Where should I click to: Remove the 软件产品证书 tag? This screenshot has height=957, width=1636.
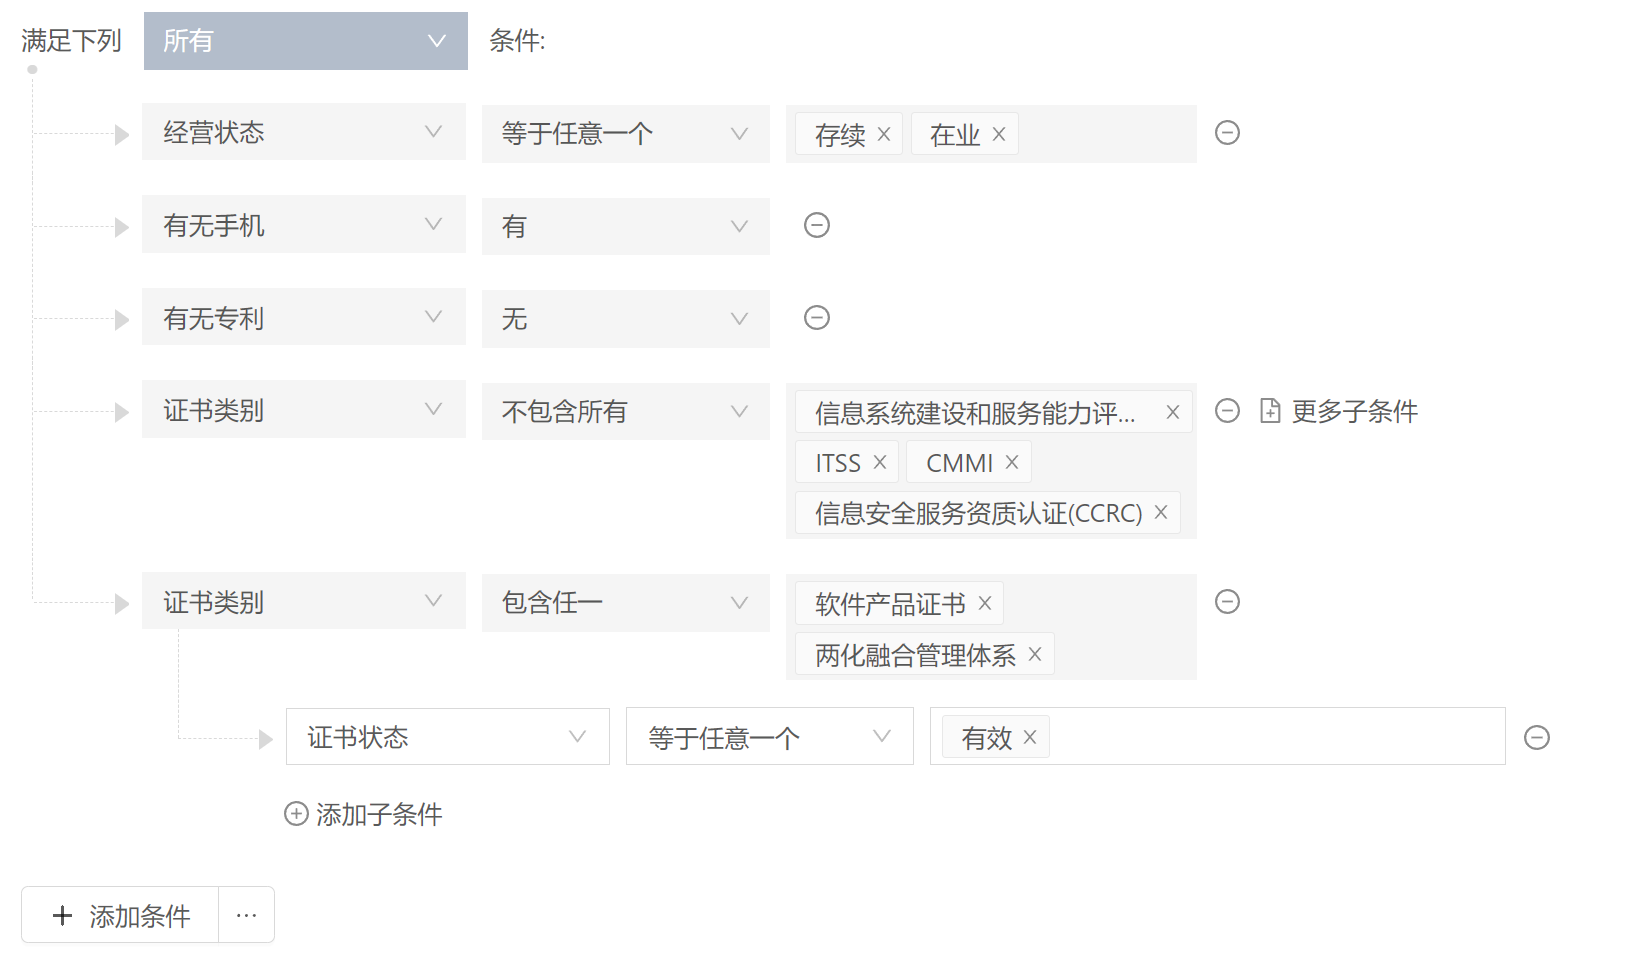(985, 603)
